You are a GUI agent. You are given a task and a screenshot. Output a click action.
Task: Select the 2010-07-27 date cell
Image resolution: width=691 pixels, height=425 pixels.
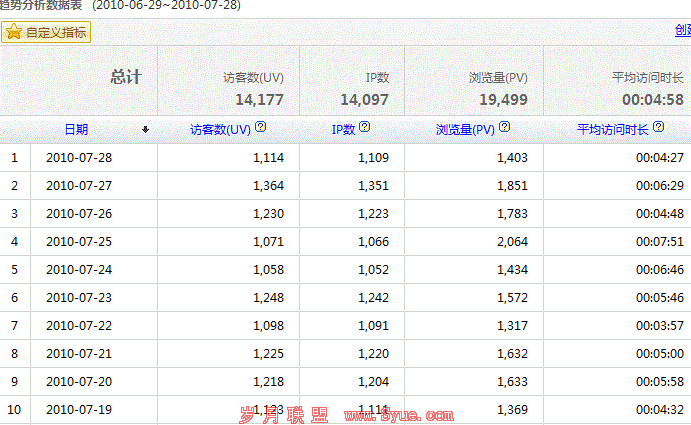click(79, 185)
